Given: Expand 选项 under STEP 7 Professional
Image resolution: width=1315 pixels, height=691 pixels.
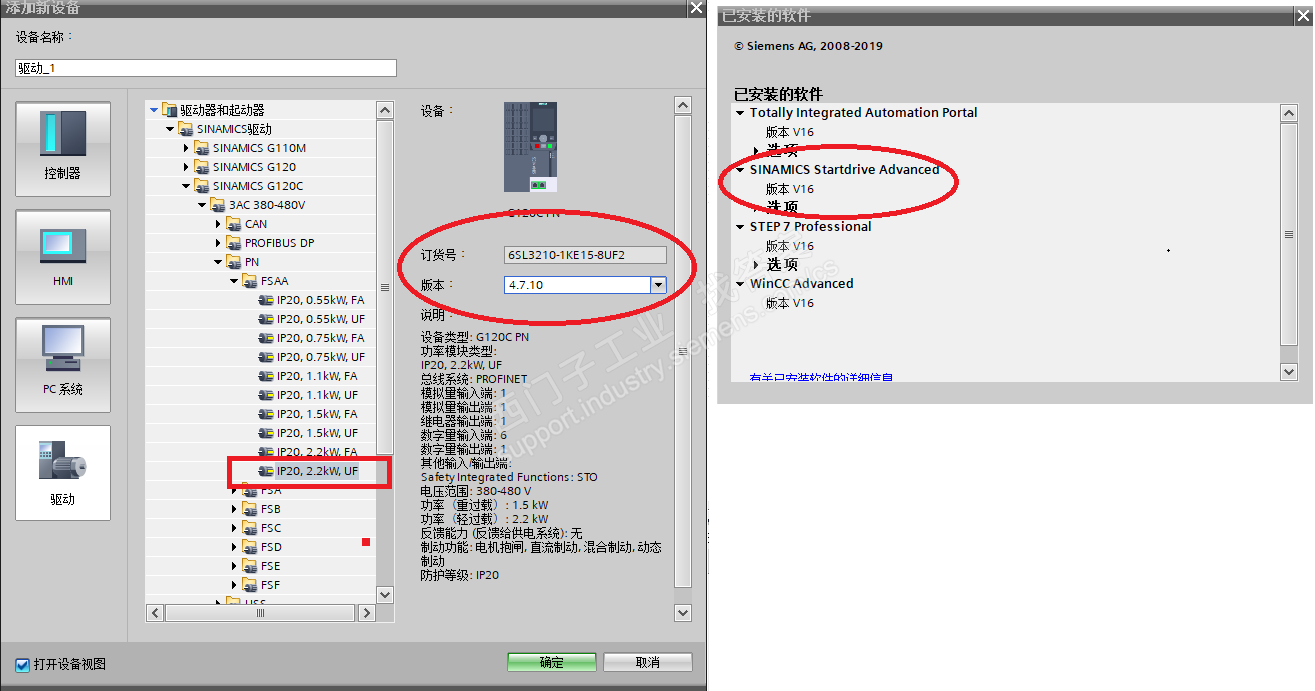Looking at the screenshot, I should pyautogui.click(x=757, y=265).
